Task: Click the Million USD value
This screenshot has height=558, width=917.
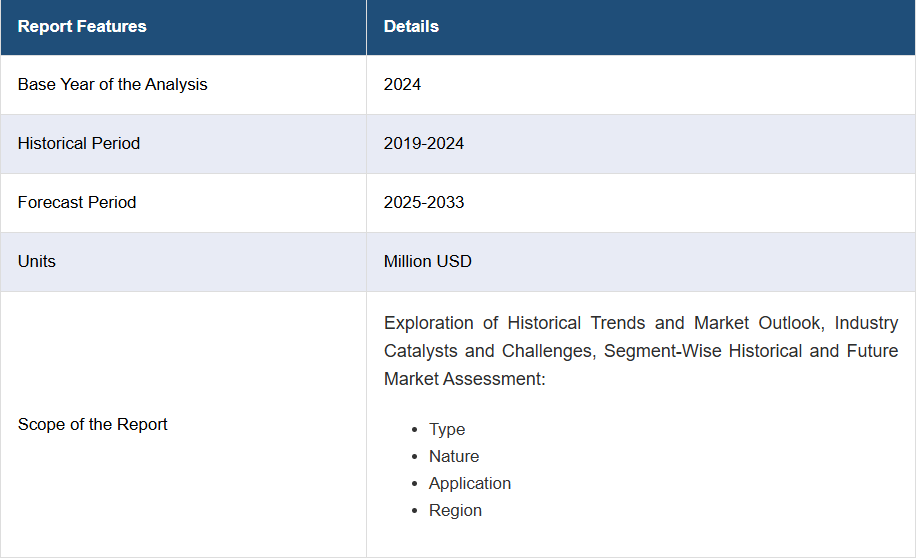Action: [x=428, y=261]
